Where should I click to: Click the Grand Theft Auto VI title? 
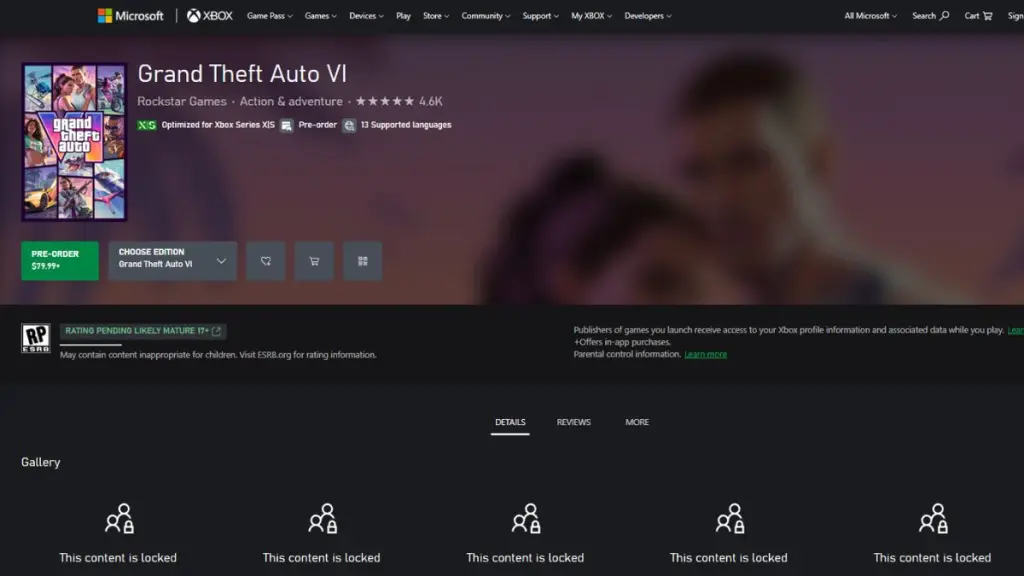(242, 74)
